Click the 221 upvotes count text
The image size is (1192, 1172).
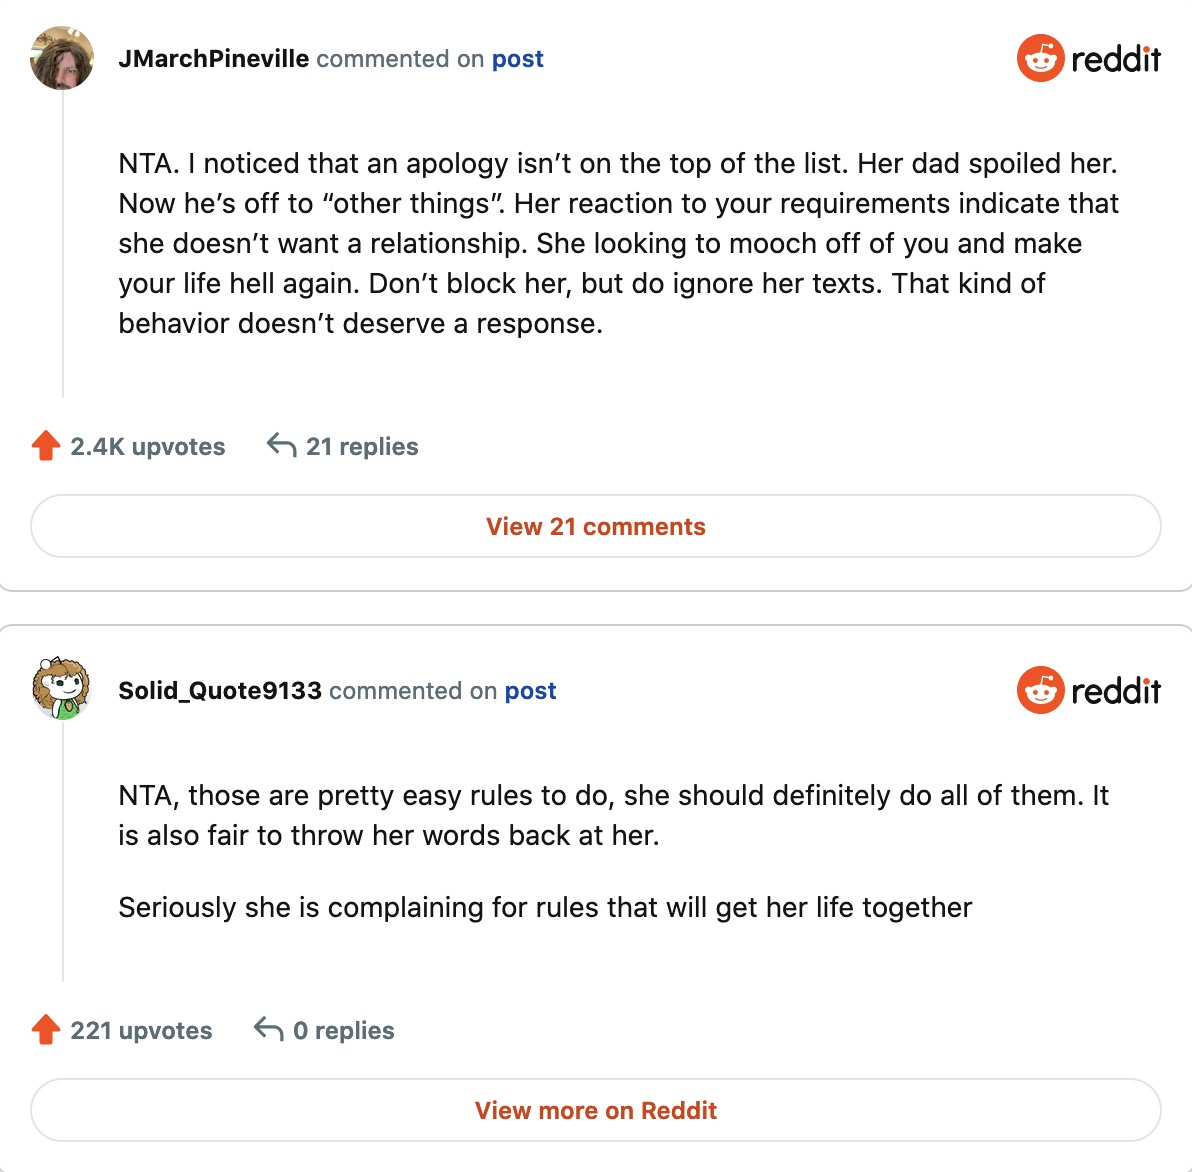[x=141, y=1031]
